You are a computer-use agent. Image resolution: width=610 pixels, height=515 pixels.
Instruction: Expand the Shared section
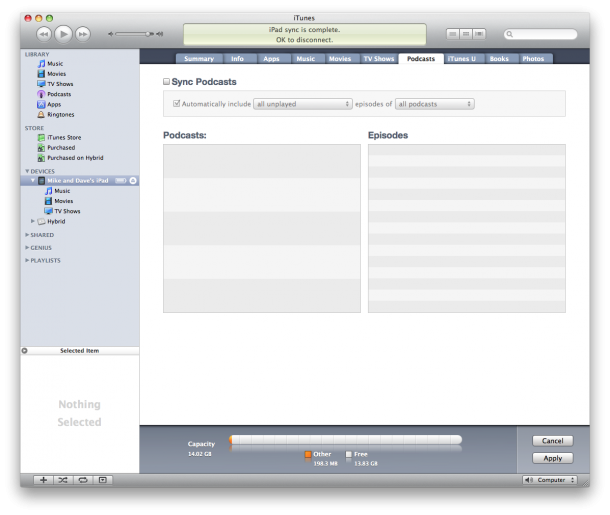[27, 235]
